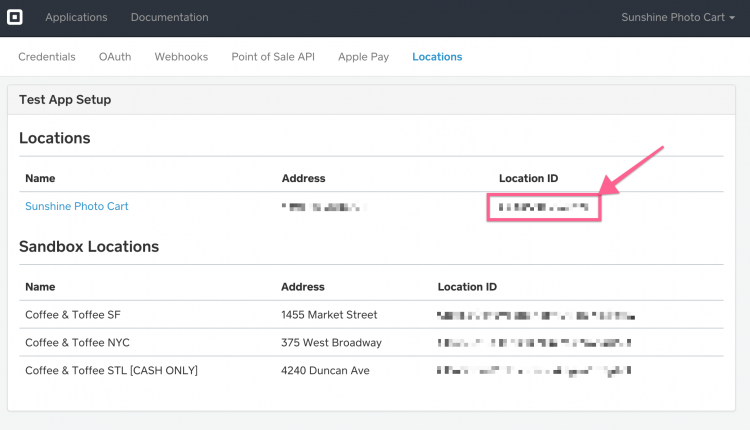Viewport: 750px width, 430px height.
Task: Click Address column header in Sandbox table
Action: point(303,287)
